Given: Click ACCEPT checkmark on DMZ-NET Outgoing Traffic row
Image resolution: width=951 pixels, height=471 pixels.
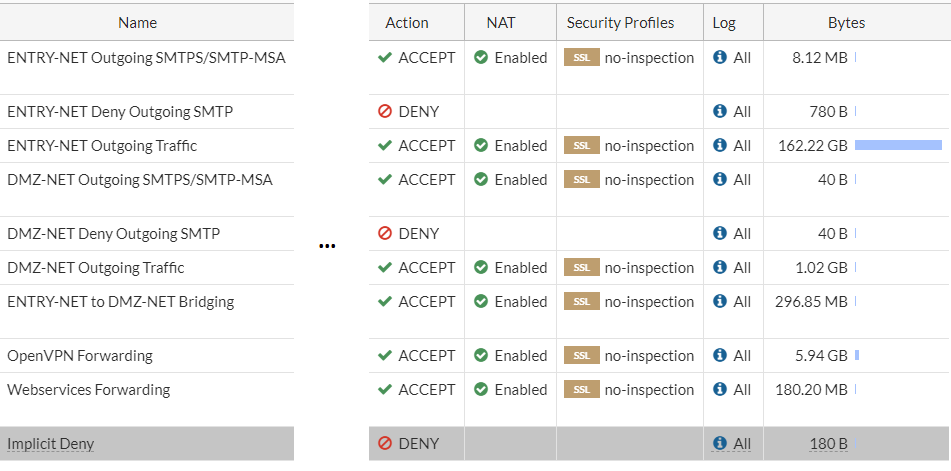Looking at the screenshot, I should 385,268.
